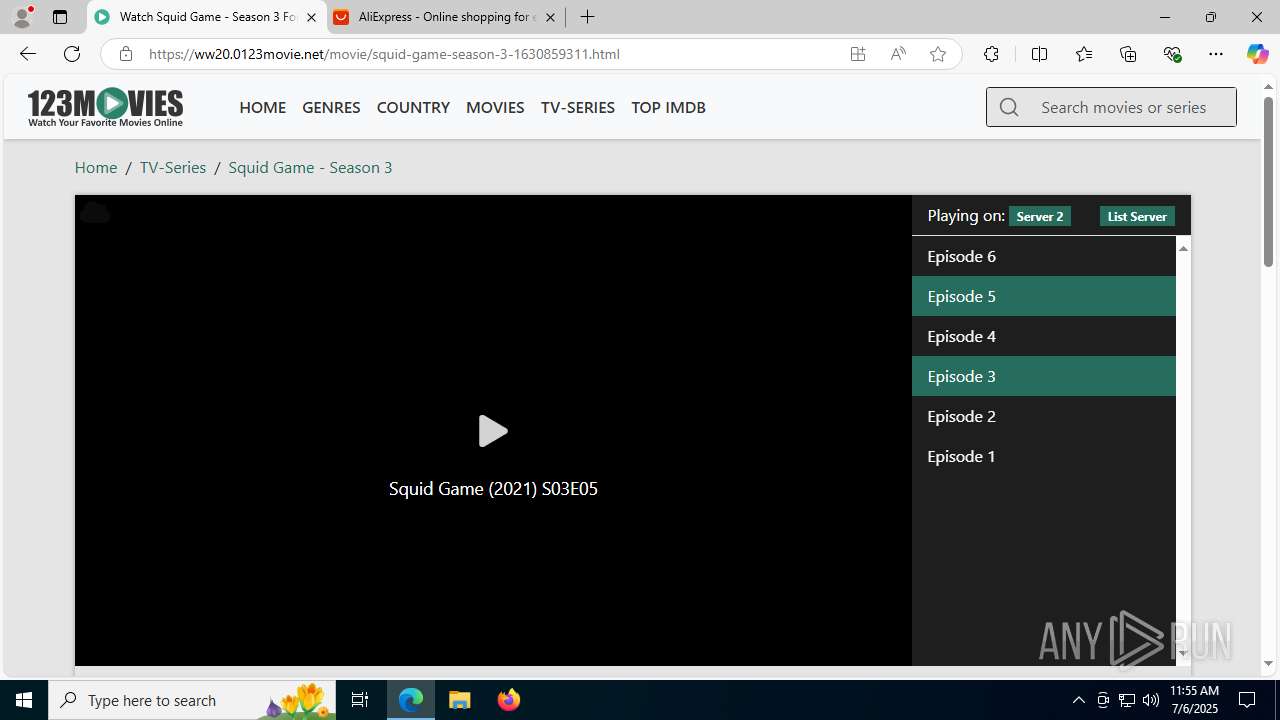Open Favorites list icon

(x=1084, y=54)
